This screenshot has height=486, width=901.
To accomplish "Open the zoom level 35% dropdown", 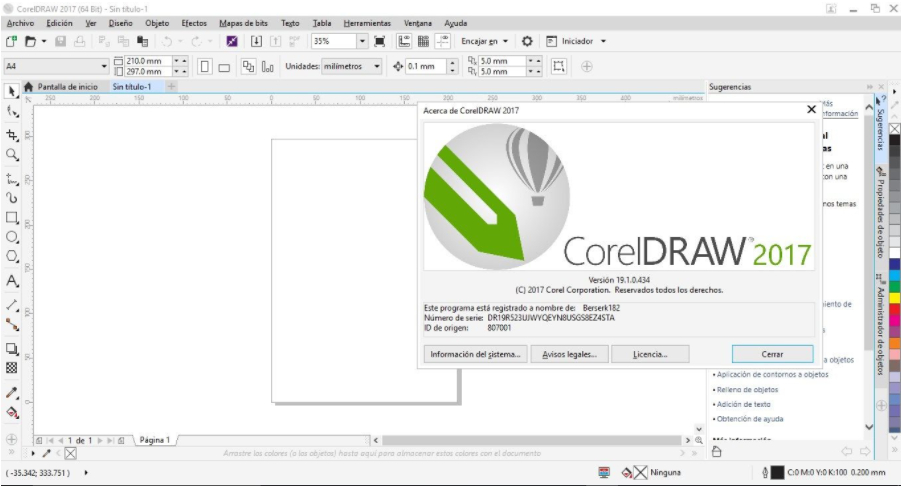I will [362, 41].
